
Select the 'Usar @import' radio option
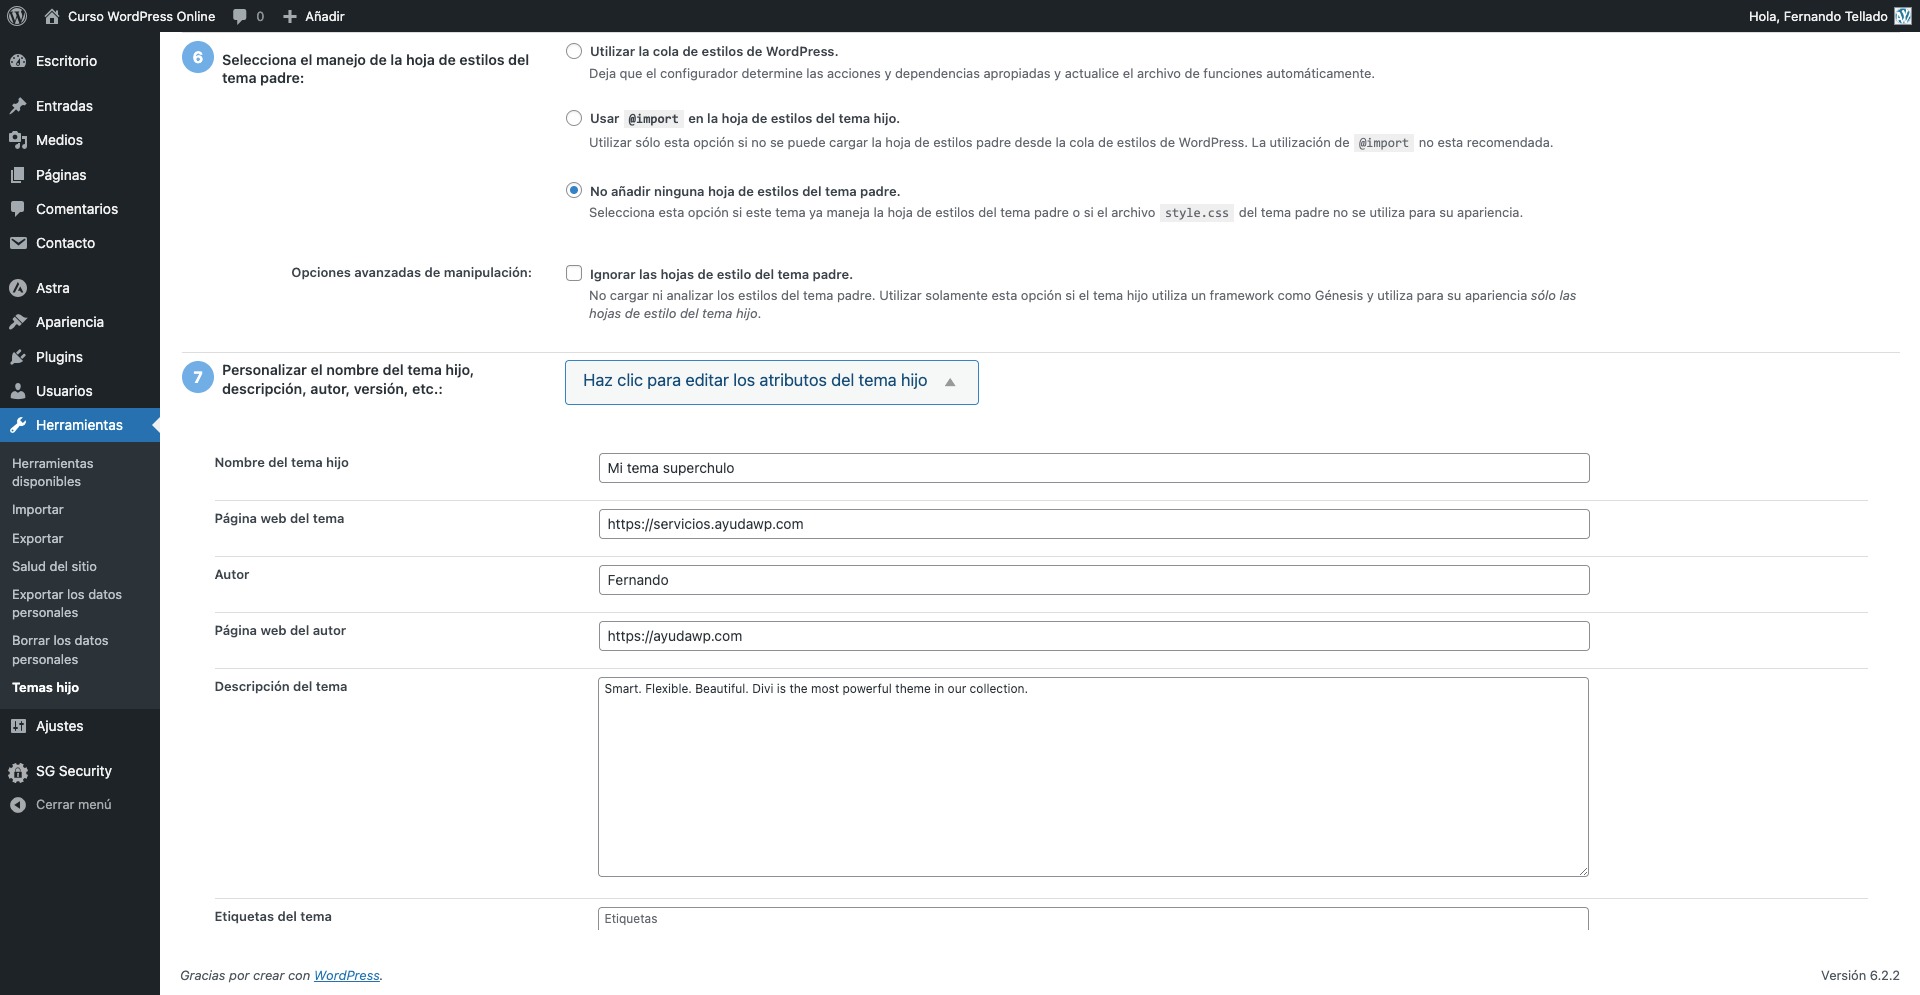pyautogui.click(x=574, y=118)
